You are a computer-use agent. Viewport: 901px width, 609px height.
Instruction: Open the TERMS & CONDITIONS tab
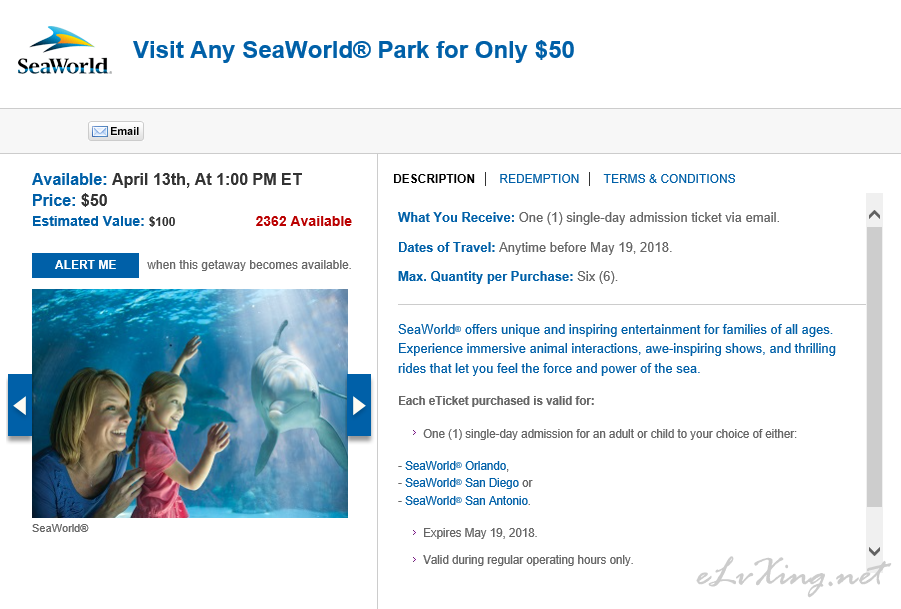click(x=669, y=179)
